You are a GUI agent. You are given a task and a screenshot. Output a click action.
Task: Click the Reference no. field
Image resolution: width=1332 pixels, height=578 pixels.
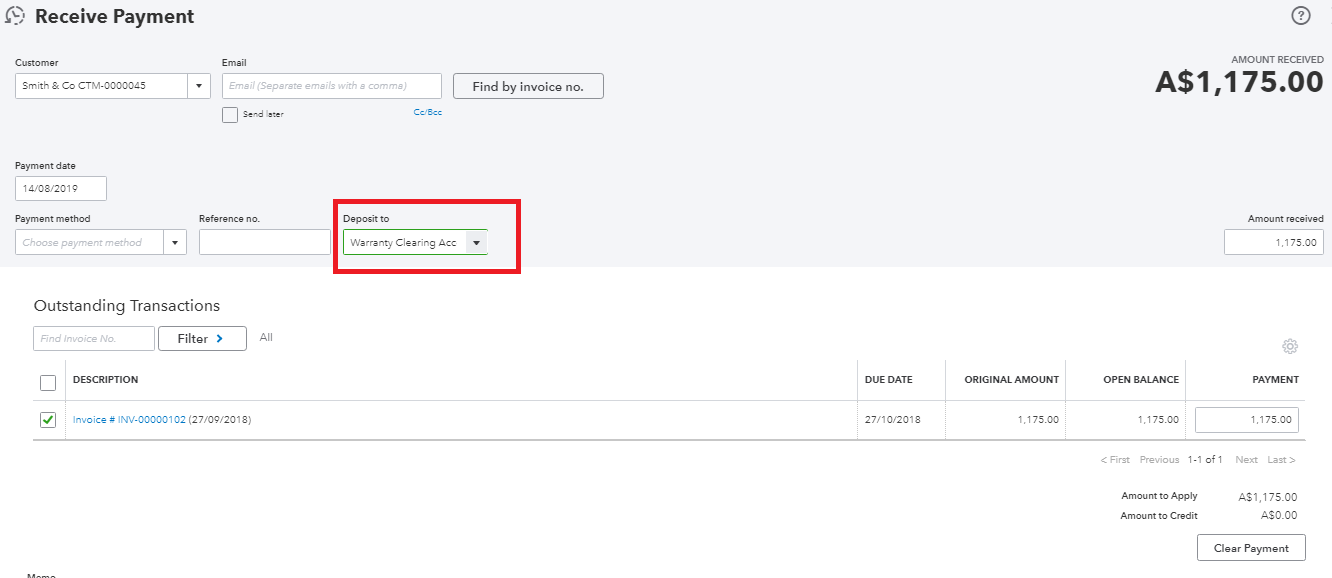coord(265,242)
